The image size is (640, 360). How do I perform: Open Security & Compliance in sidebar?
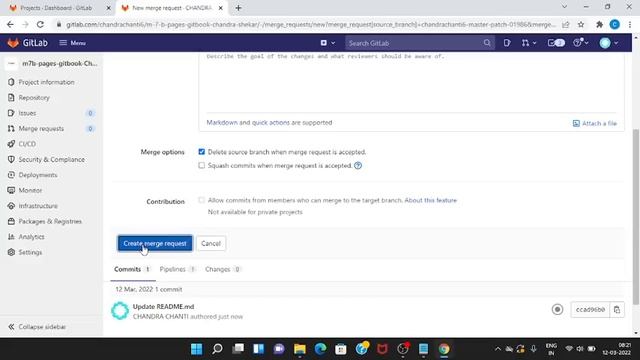coord(51,160)
